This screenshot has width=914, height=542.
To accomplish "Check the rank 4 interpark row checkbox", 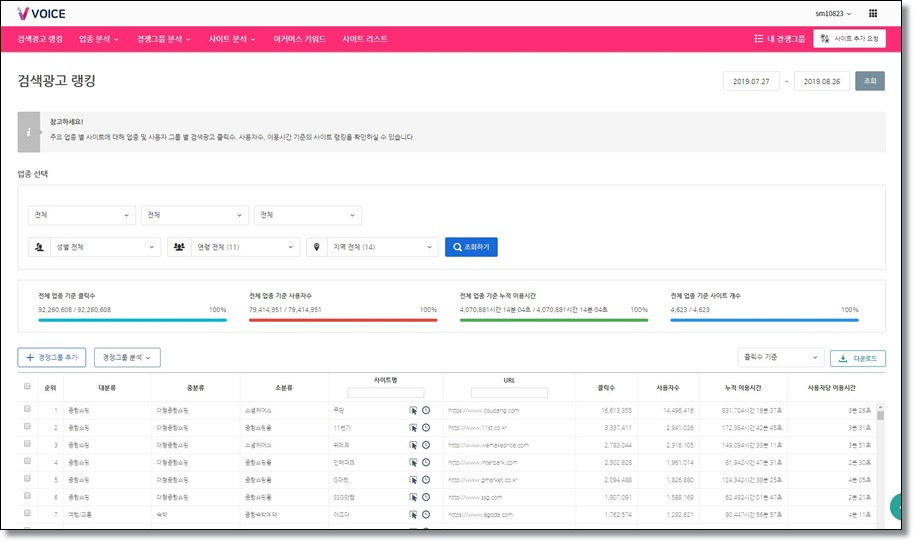I will [27, 461].
